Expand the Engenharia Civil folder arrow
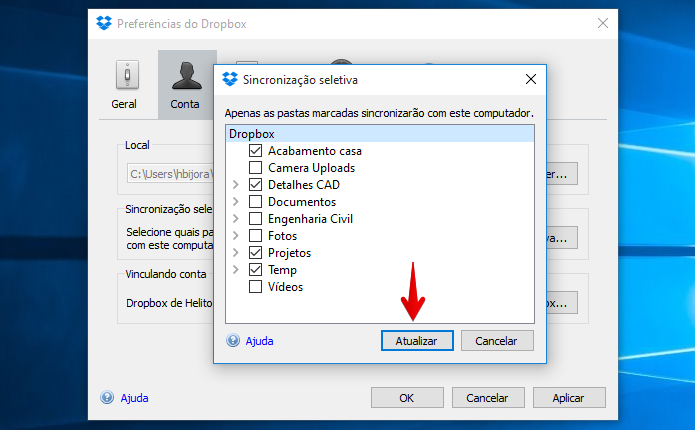Image resolution: width=695 pixels, height=430 pixels. pos(236,219)
